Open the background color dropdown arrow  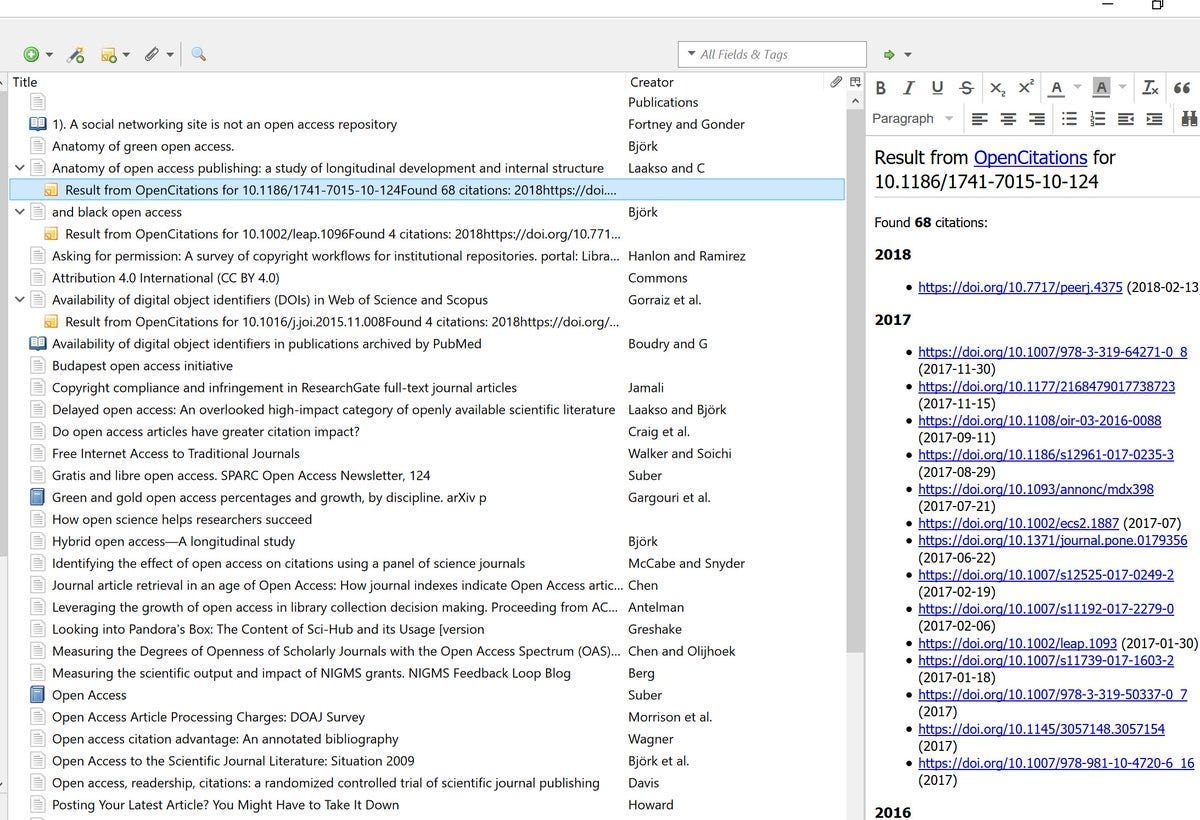[1123, 88]
